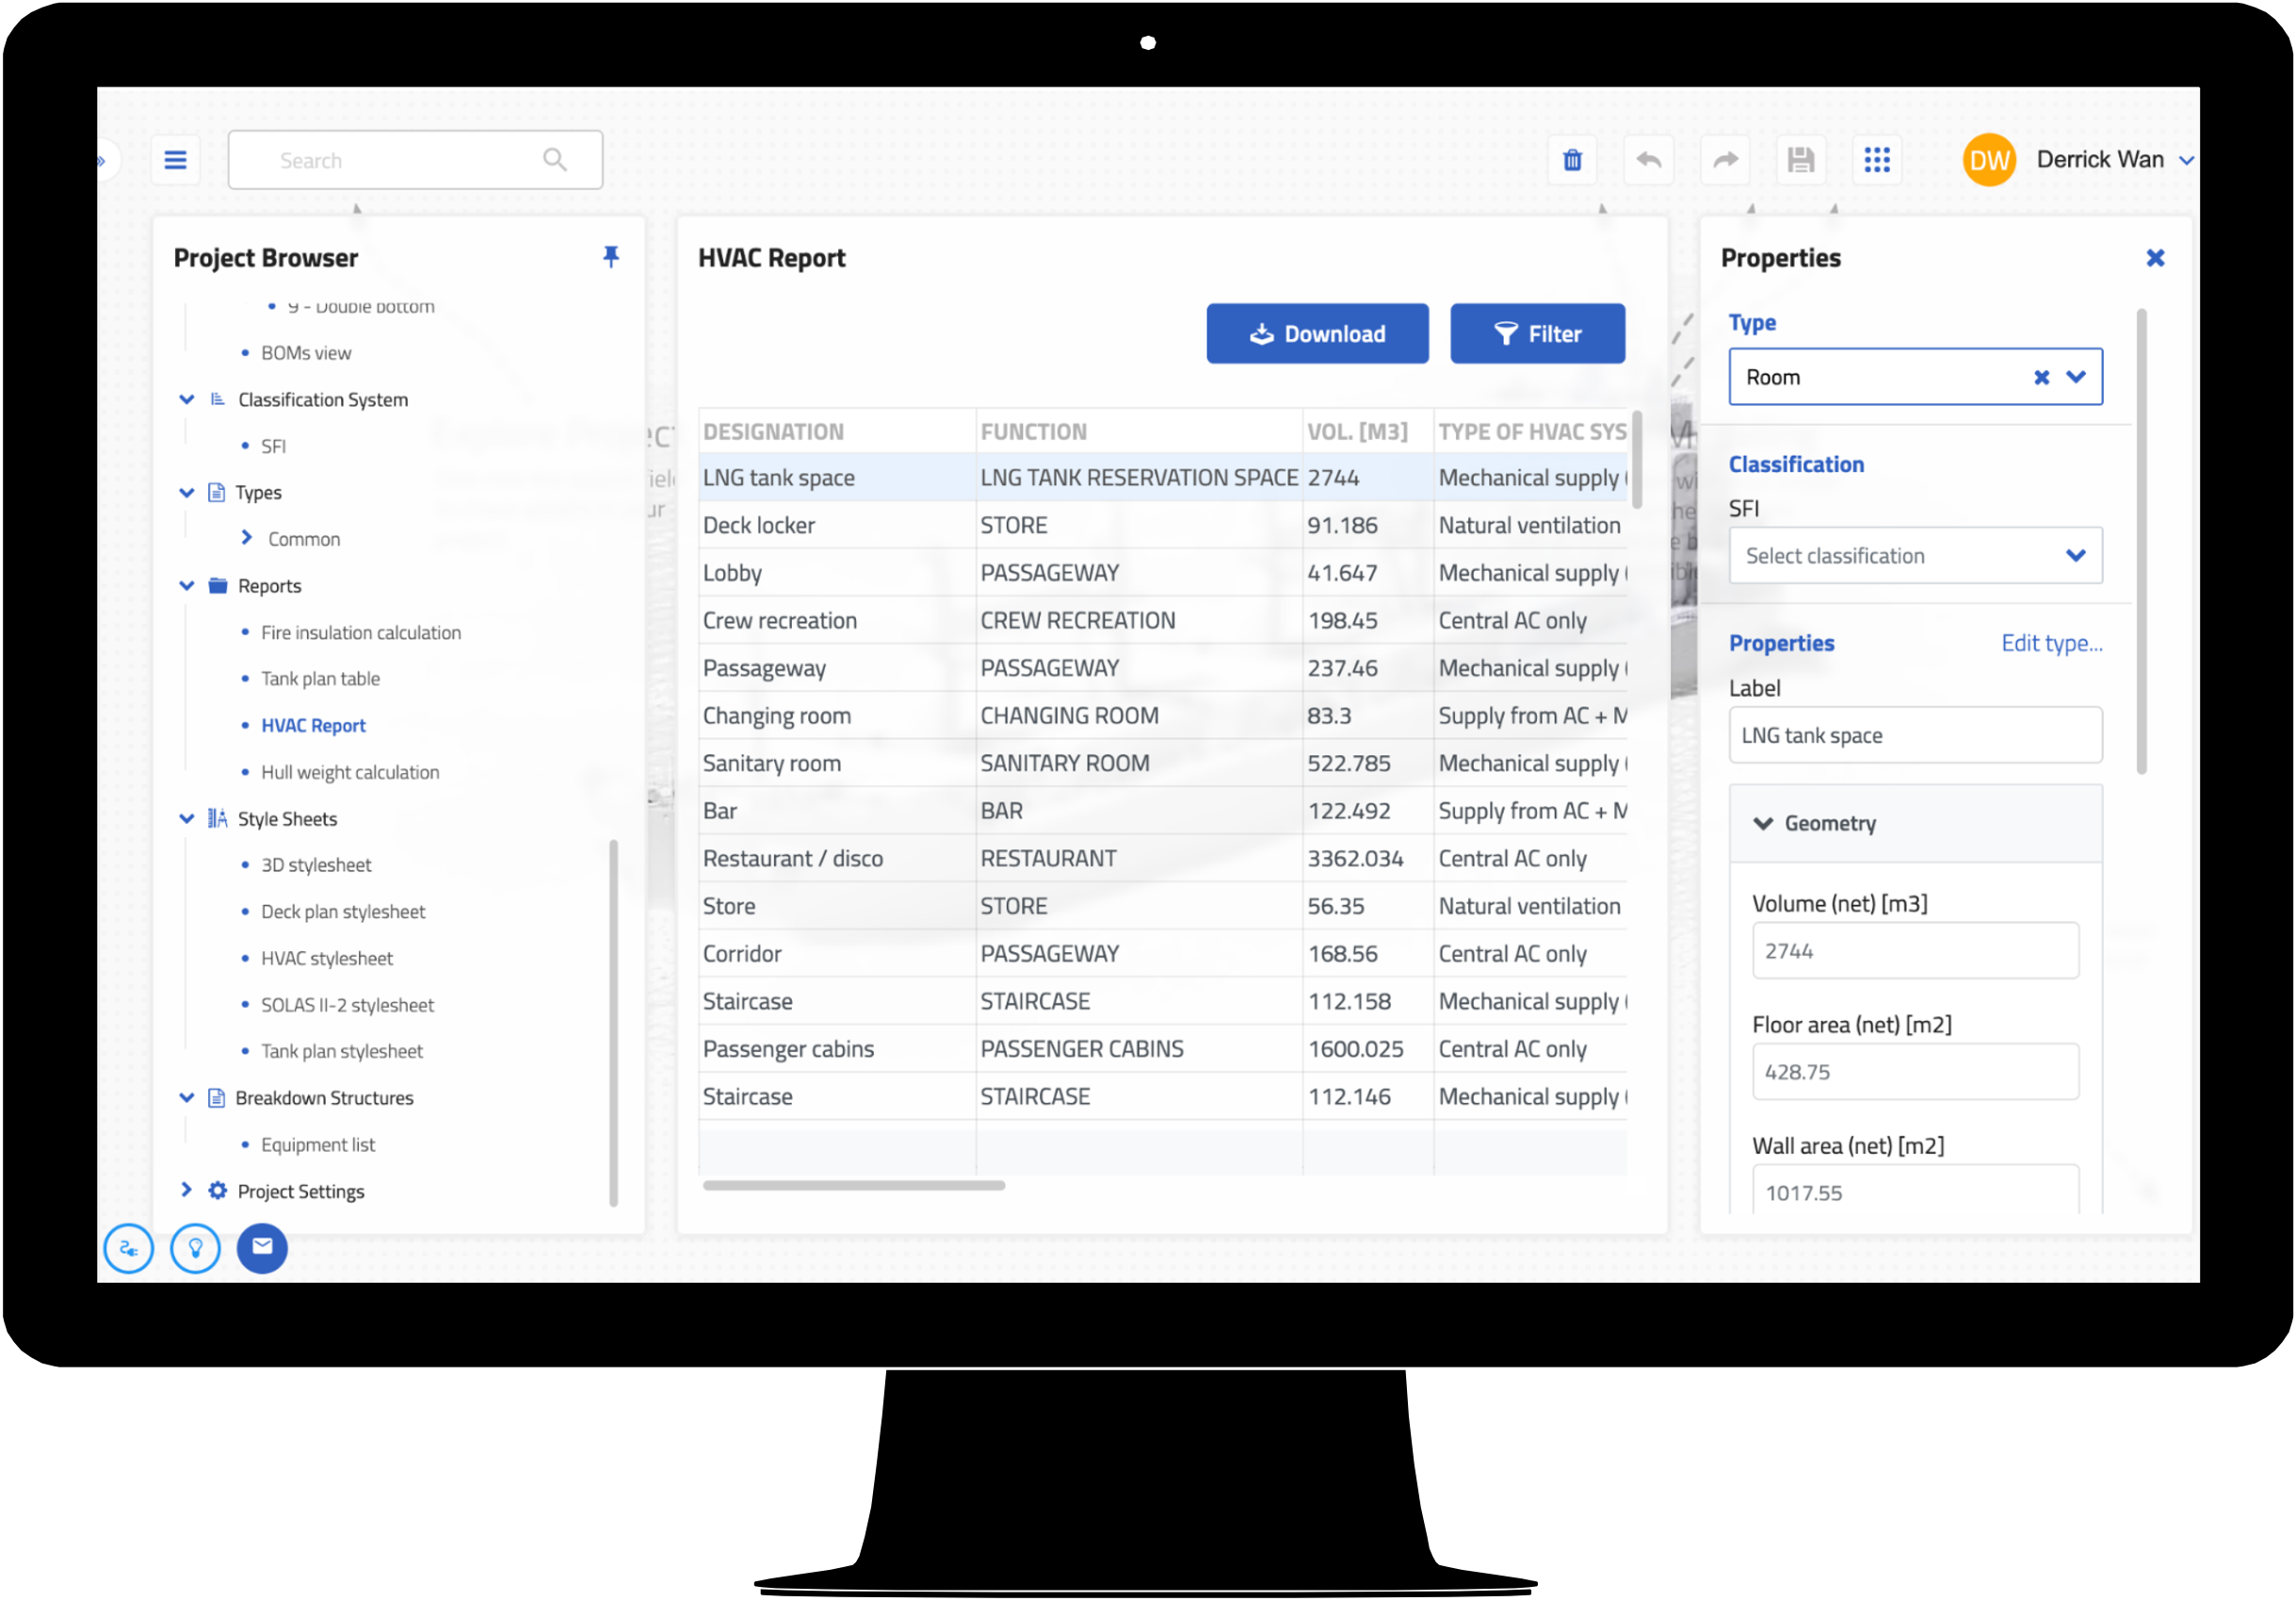2296x1601 pixels.
Task: Click the Breakdown Structures document icon
Action: coord(216,1097)
